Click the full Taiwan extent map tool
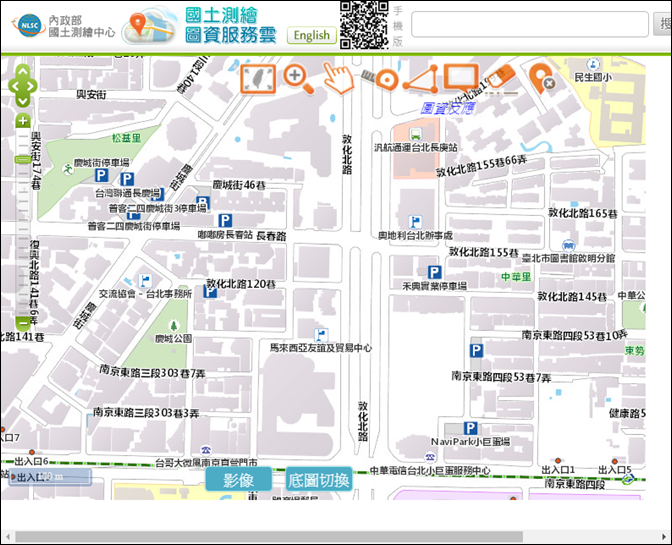 click(258, 79)
